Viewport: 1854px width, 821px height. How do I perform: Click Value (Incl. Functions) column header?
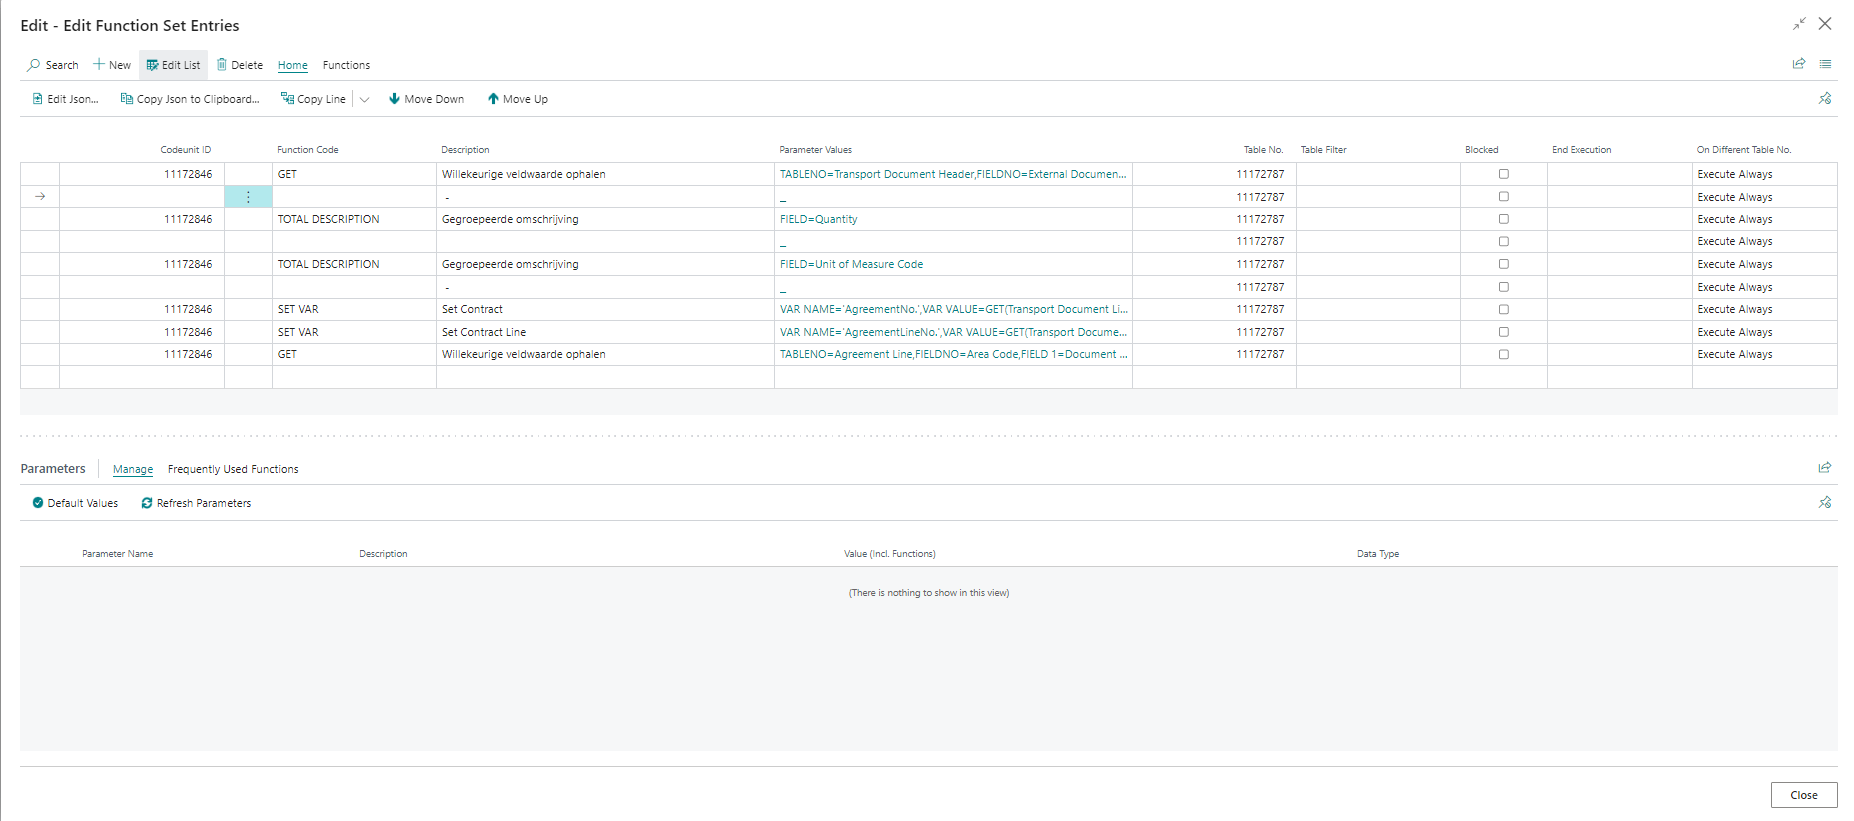coord(890,554)
